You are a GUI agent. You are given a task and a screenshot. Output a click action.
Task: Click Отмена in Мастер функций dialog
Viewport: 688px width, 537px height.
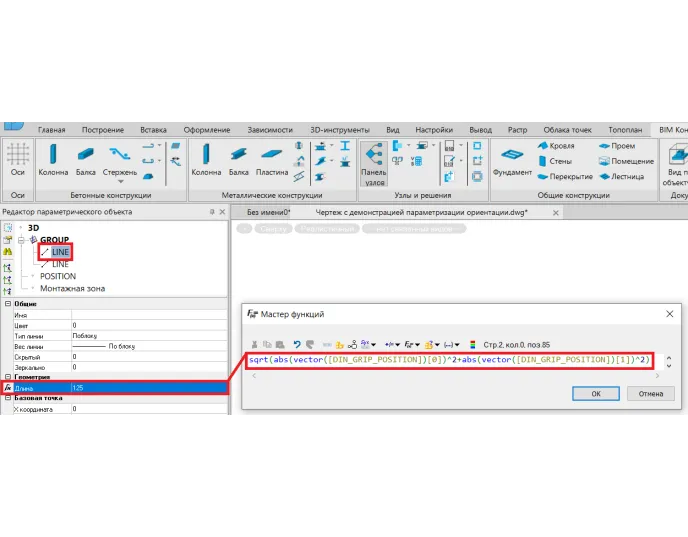651,394
